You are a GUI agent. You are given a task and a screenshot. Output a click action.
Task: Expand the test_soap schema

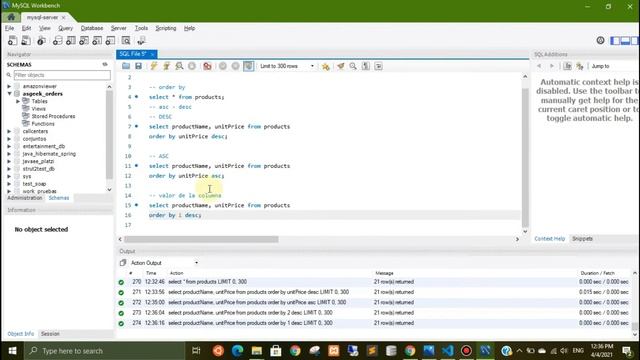[9, 184]
